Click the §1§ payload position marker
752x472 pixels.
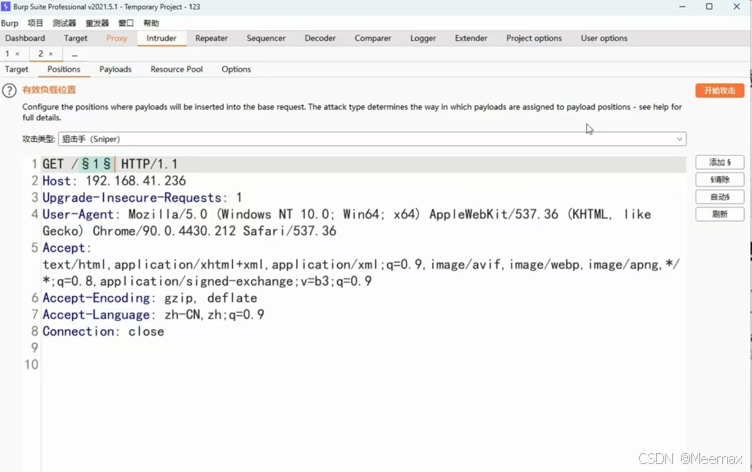click(96, 164)
